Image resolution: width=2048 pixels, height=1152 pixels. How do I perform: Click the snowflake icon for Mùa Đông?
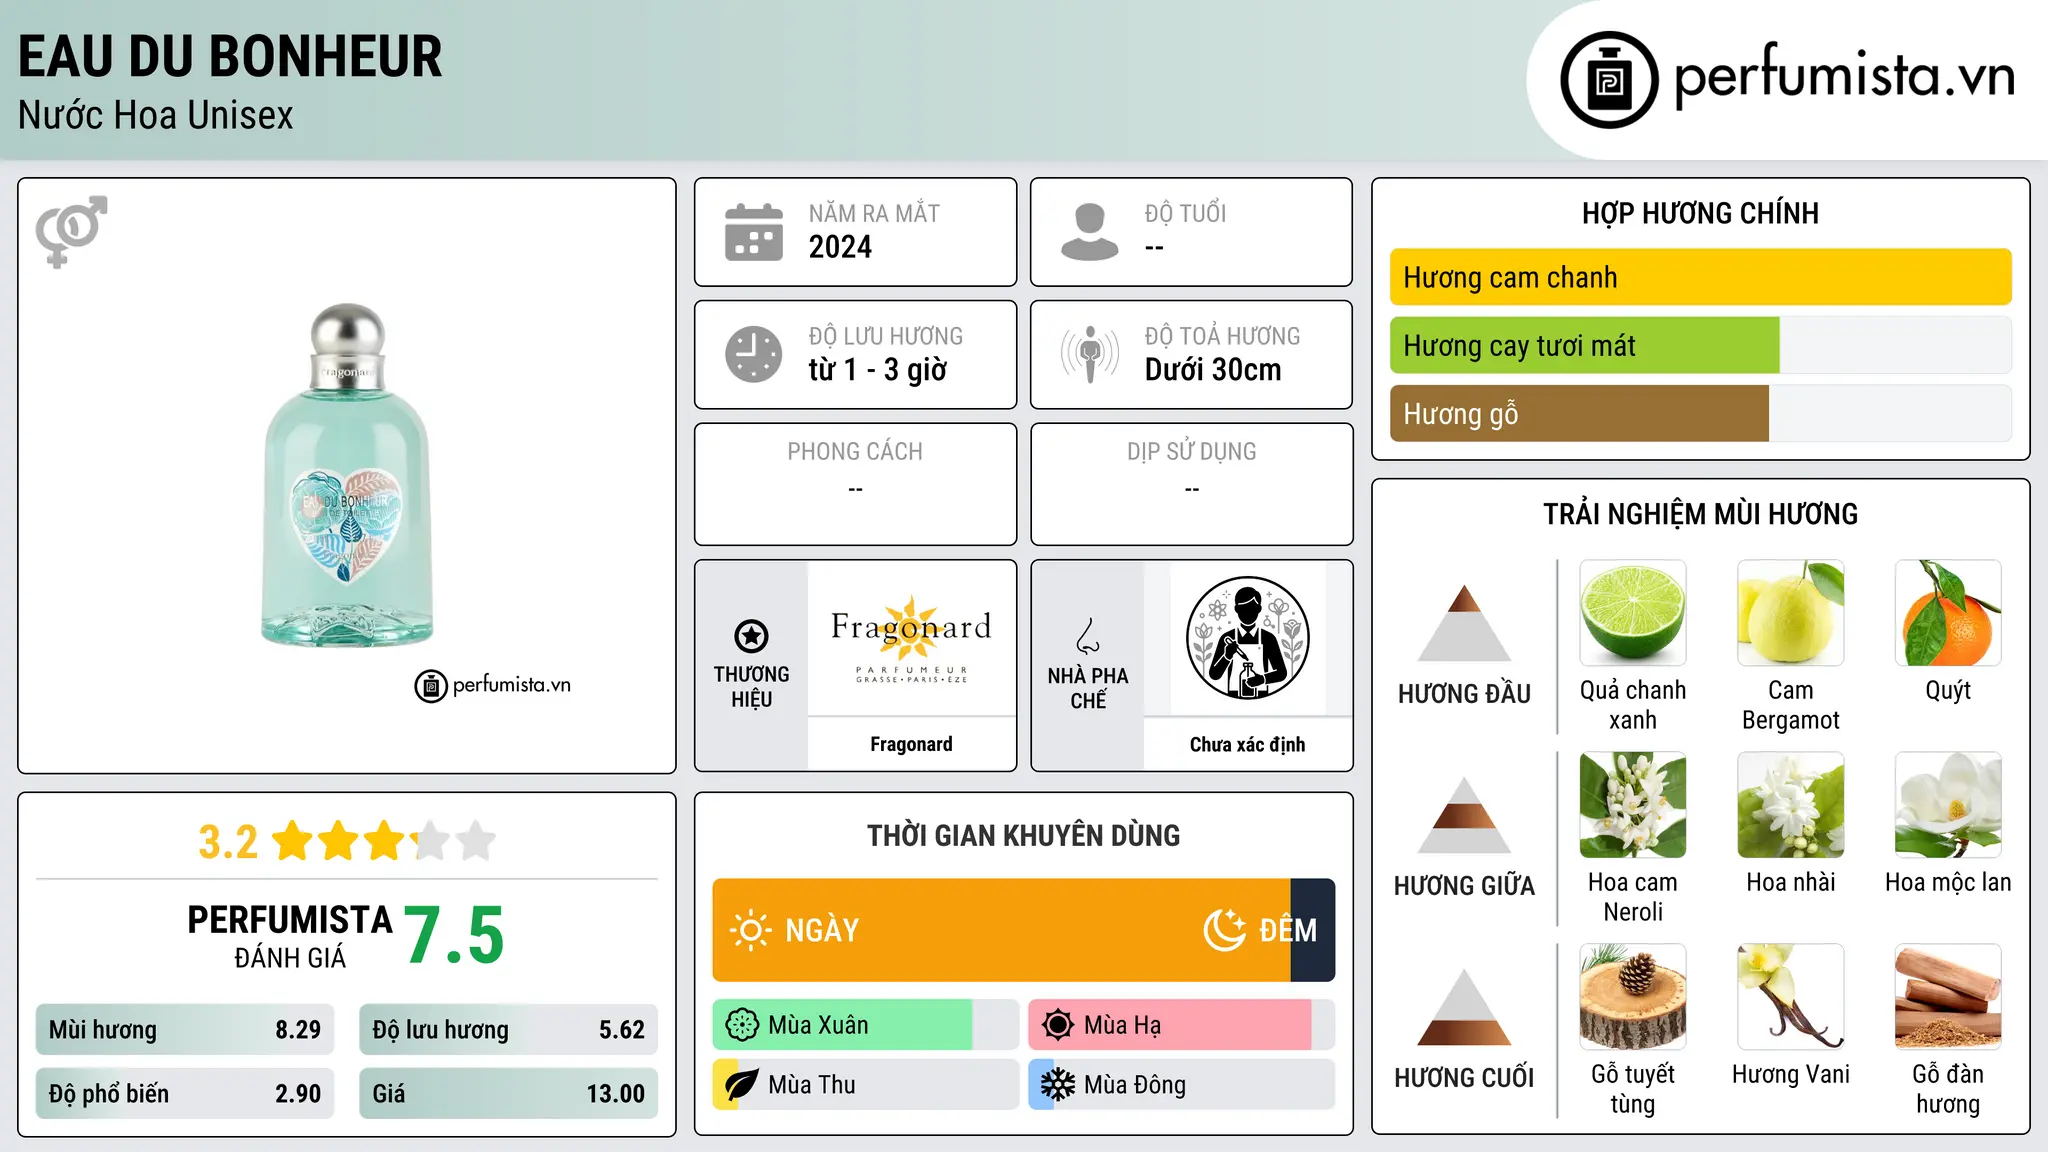click(1058, 1085)
